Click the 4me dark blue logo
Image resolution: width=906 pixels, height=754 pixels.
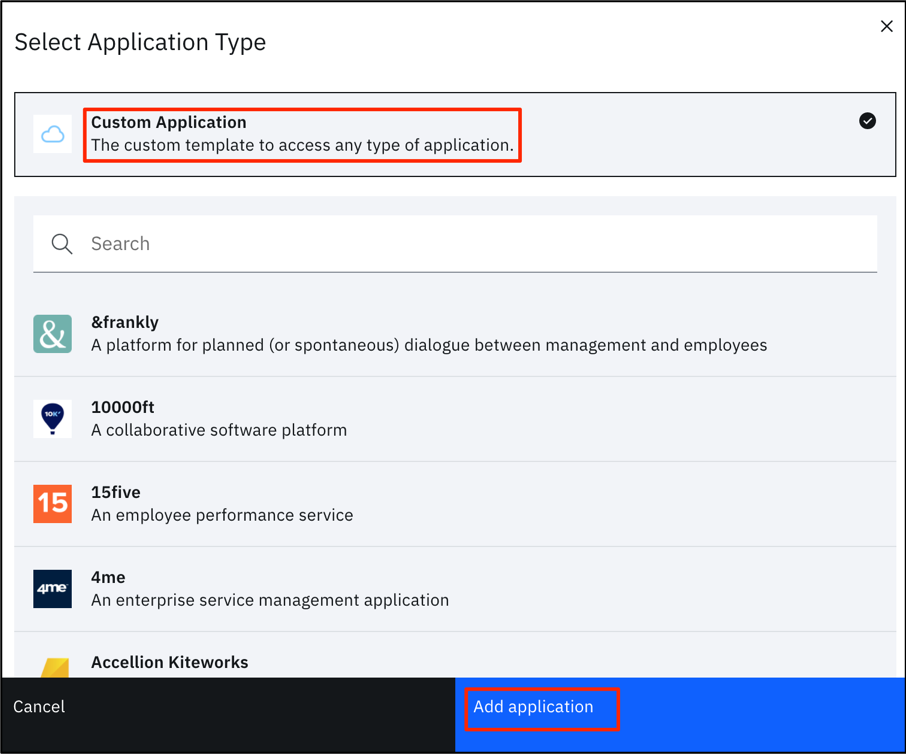[53, 589]
